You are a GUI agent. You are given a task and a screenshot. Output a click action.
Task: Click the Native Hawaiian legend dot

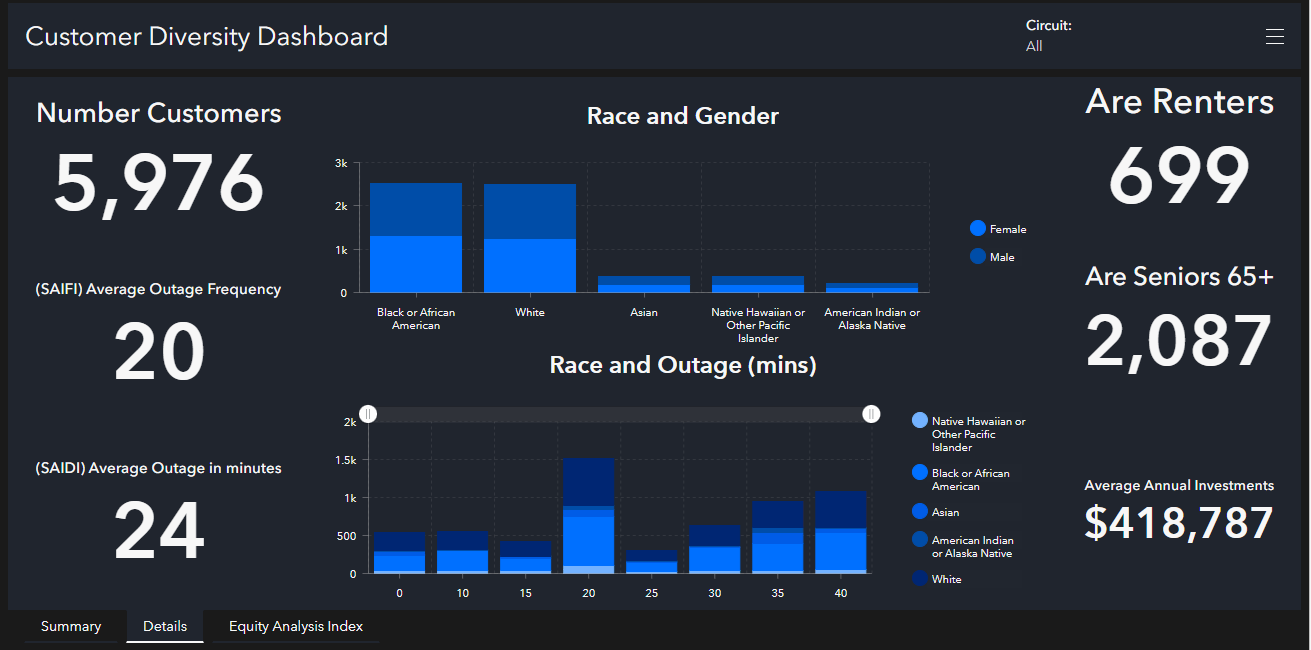click(x=918, y=421)
